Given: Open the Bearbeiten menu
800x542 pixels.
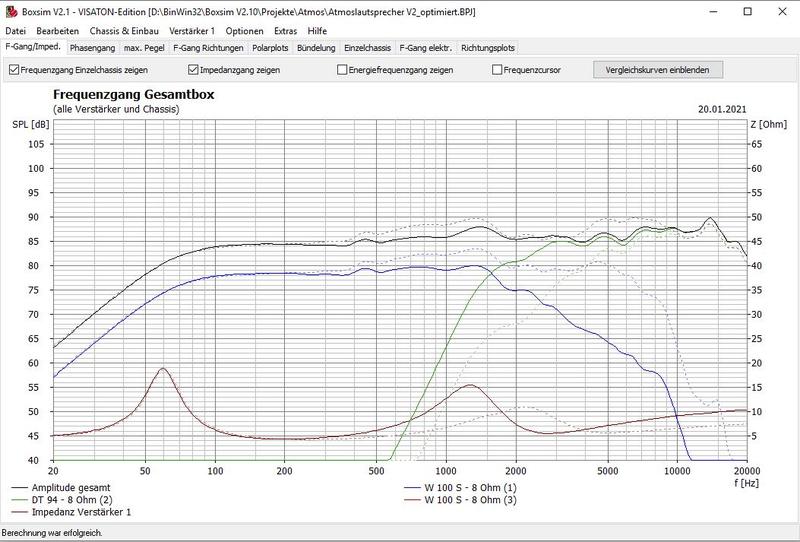Looking at the screenshot, I should click(57, 31).
